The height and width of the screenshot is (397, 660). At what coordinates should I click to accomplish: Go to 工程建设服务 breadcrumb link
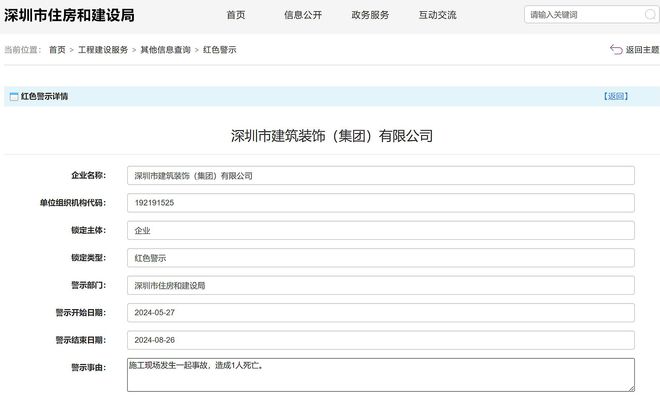pos(103,50)
